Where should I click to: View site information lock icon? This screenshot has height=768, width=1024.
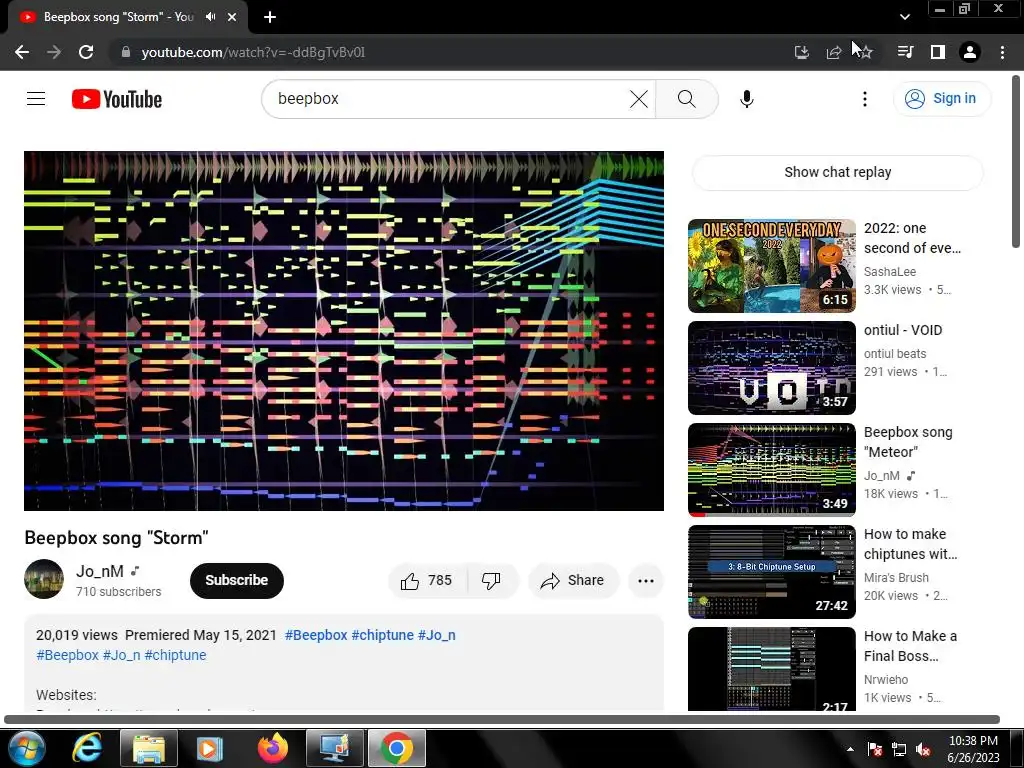coord(126,52)
